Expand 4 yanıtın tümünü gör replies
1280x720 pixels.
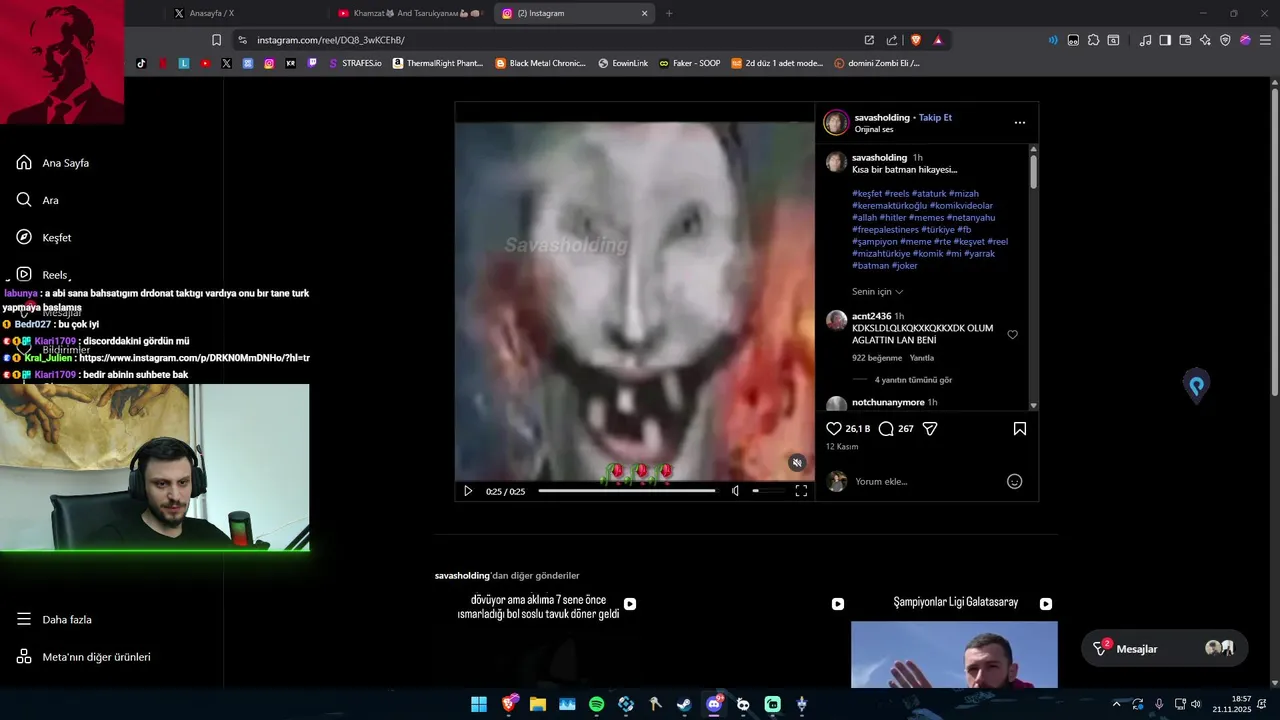point(913,380)
